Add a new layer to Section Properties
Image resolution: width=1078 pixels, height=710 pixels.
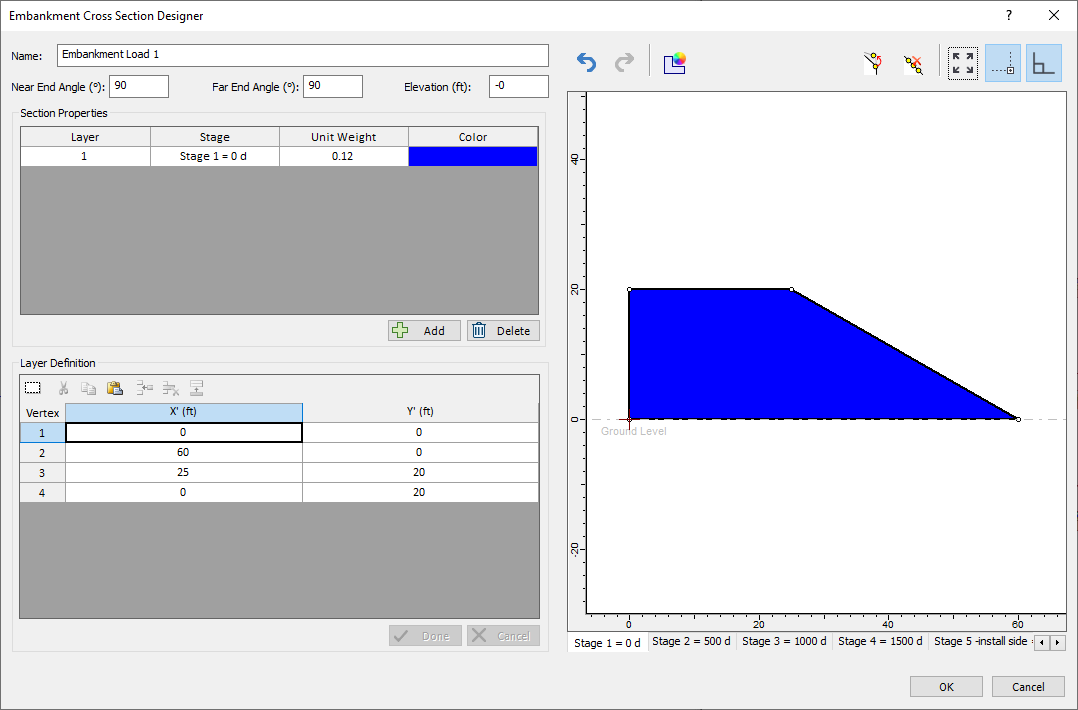tap(424, 330)
